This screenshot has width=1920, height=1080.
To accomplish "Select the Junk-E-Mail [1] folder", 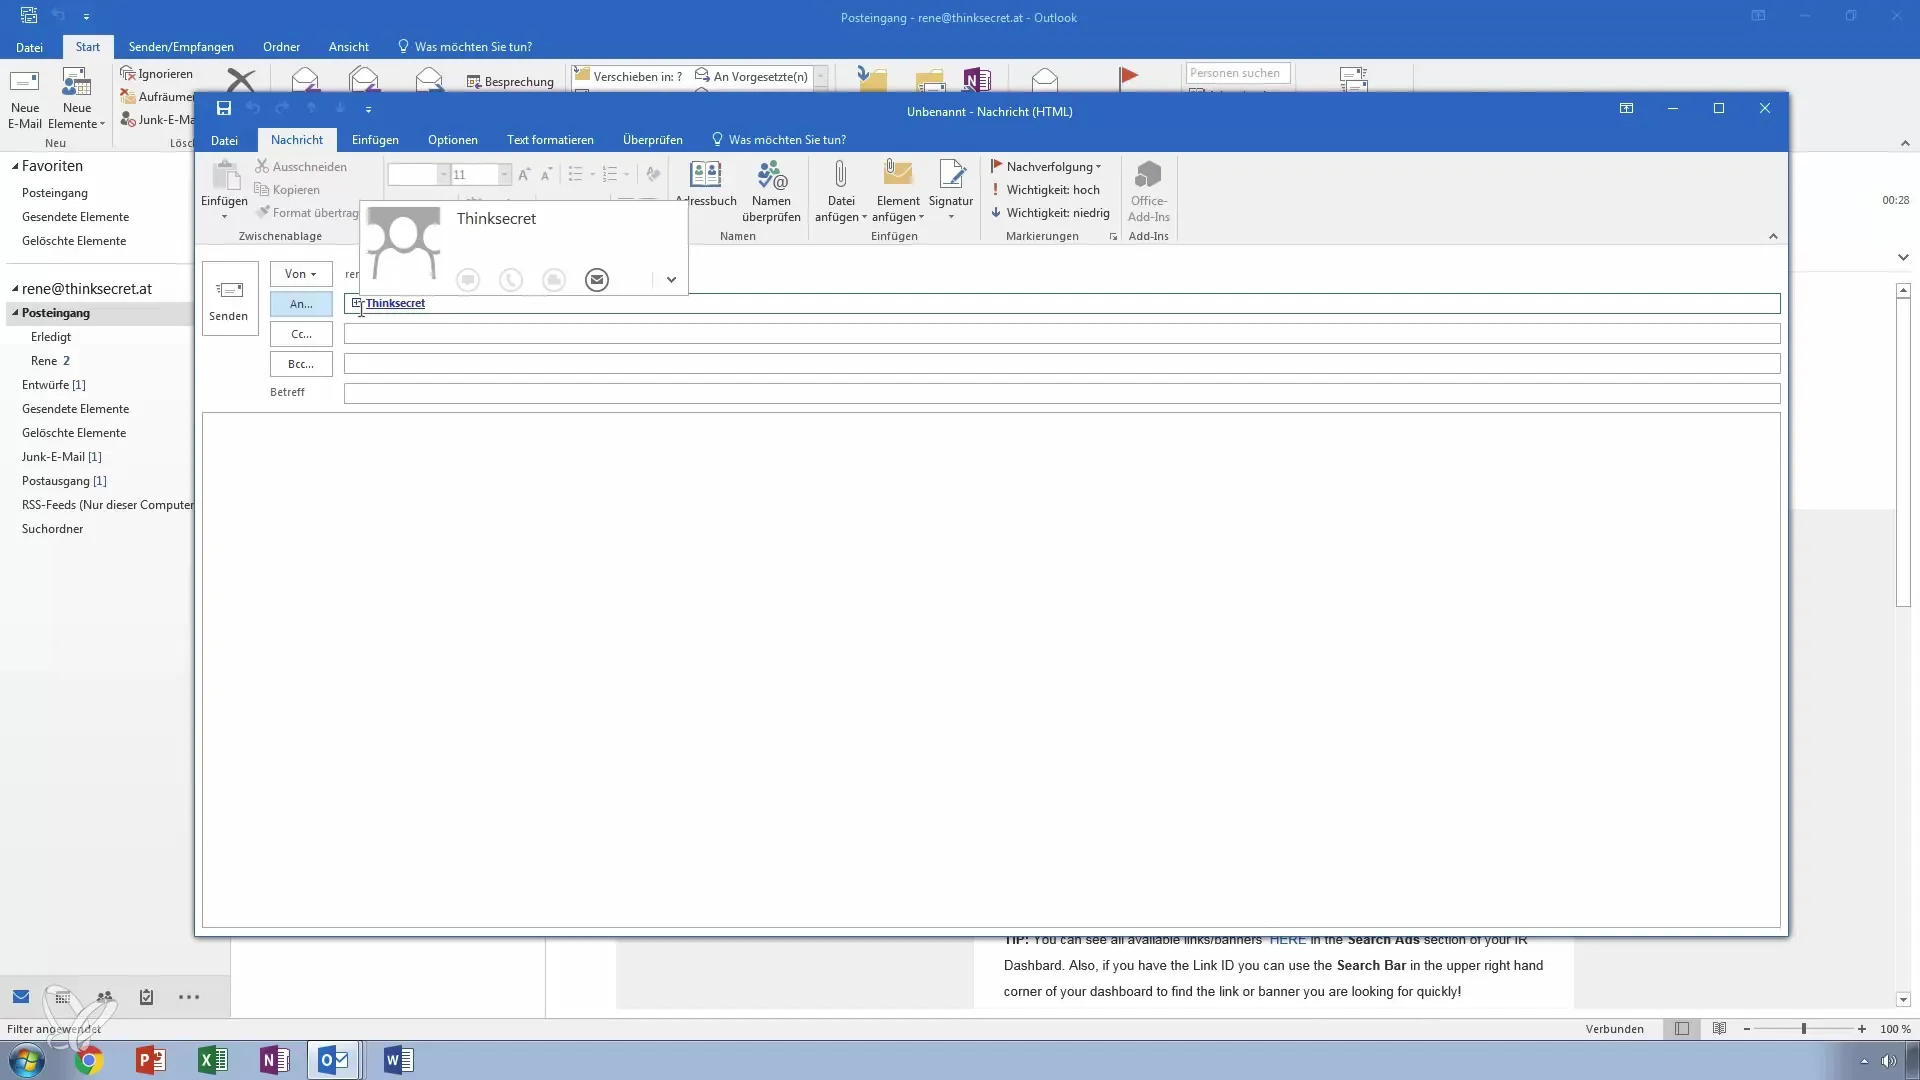I will (x=62, y=457).
